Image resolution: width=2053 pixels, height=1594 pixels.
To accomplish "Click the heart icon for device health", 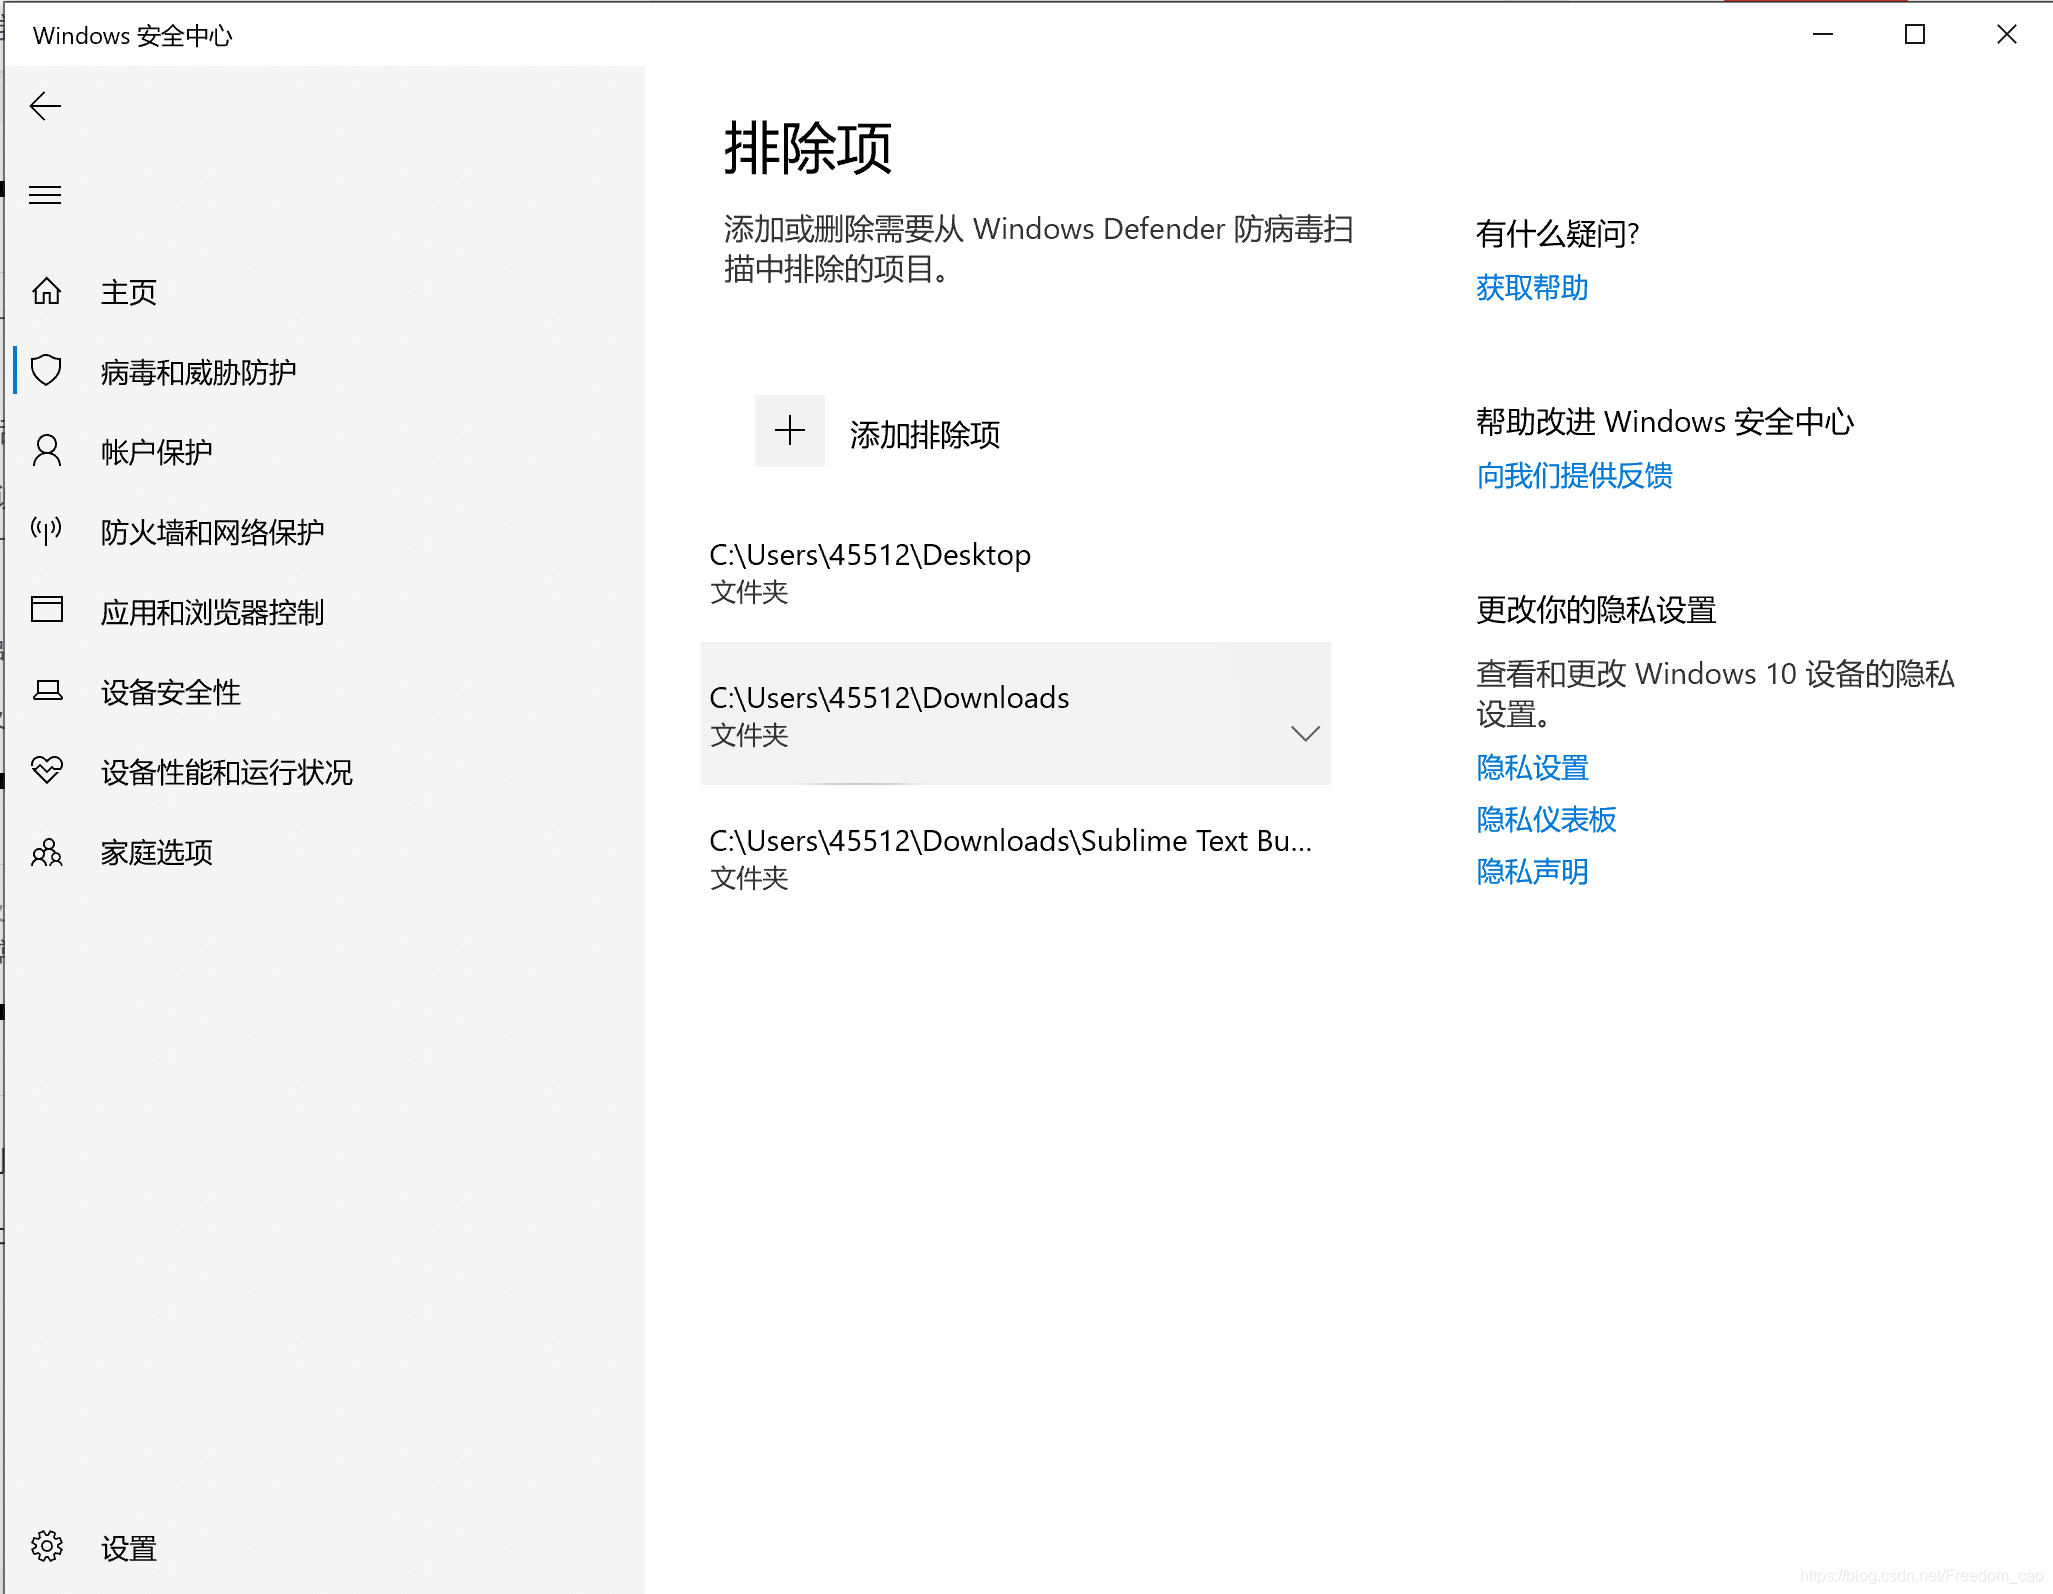I will (x=46, y=771).
